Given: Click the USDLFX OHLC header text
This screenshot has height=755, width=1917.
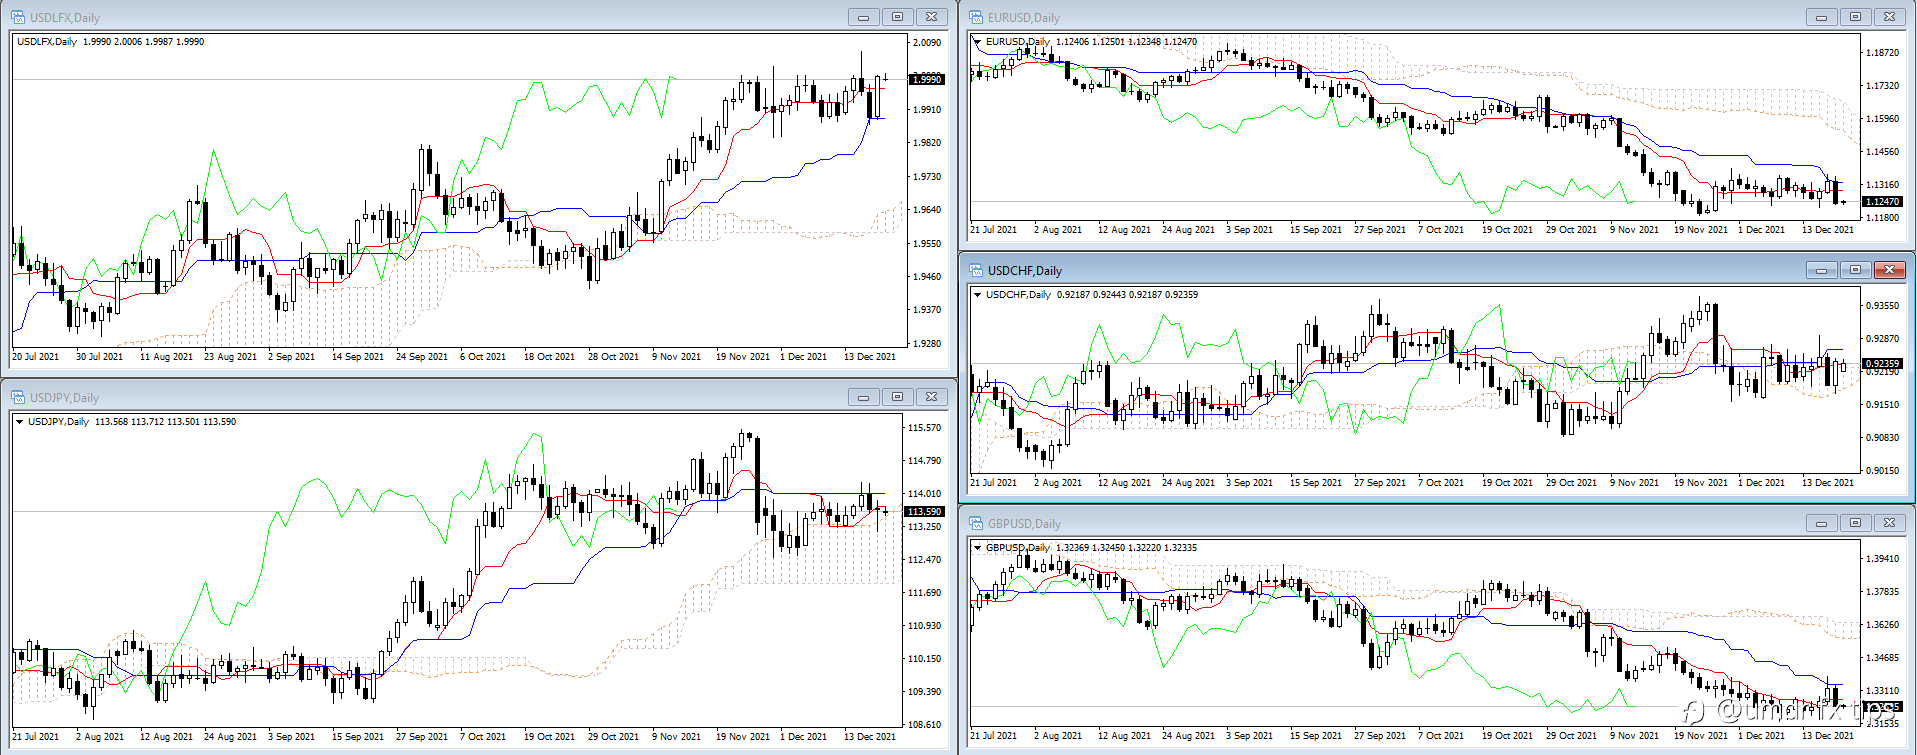Looking at the screenshot, I should 111,42.
